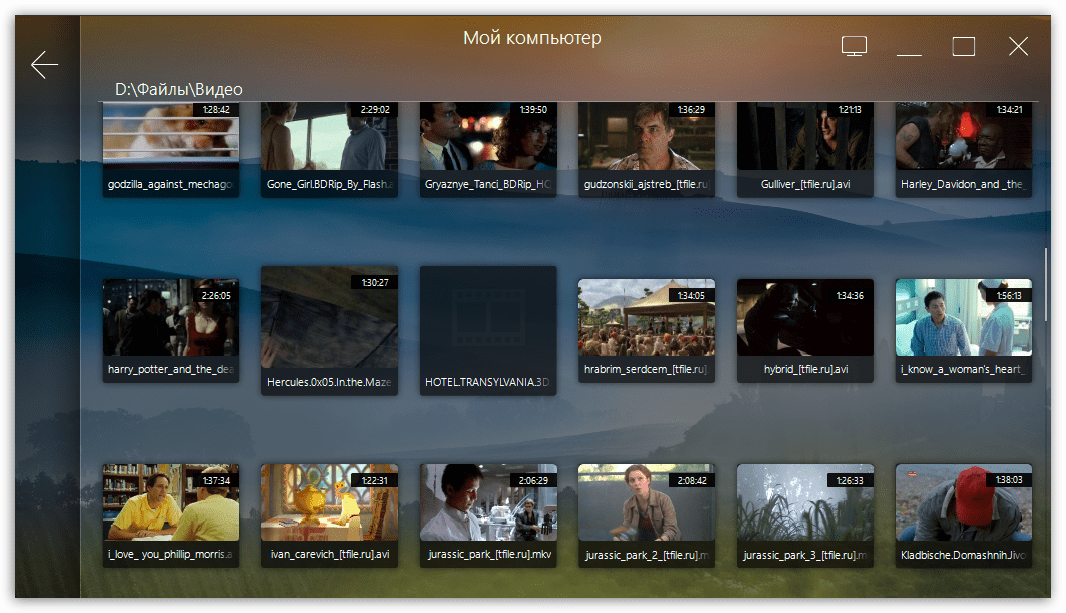Open Gone_Girl.BDRip video thumbnail

click(329, 136)
